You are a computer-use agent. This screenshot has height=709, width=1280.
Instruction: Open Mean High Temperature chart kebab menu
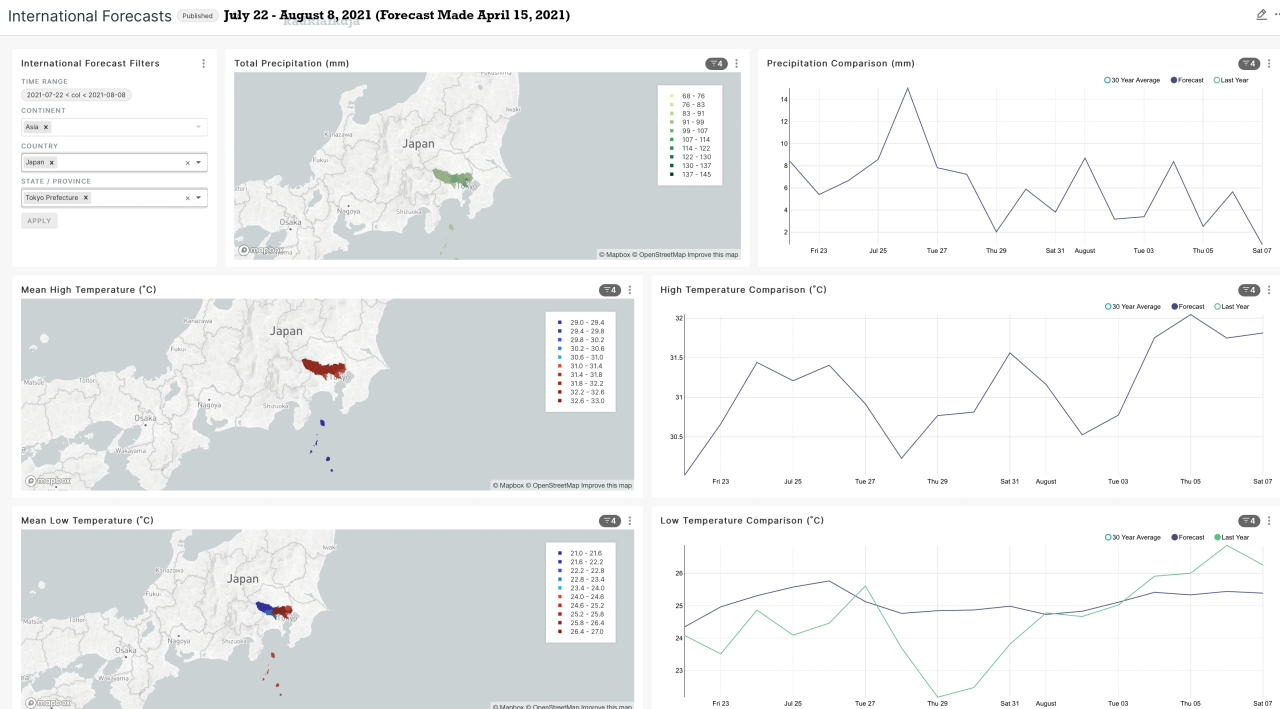pos(630,290)
